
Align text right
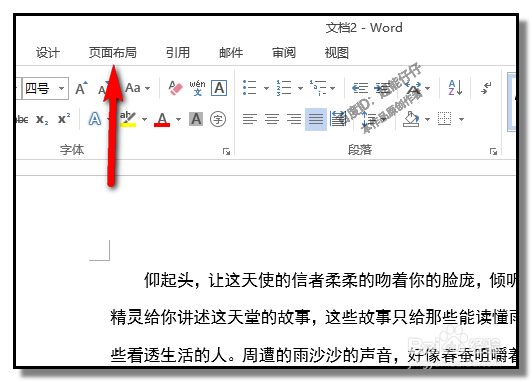(x=294, y=119)
